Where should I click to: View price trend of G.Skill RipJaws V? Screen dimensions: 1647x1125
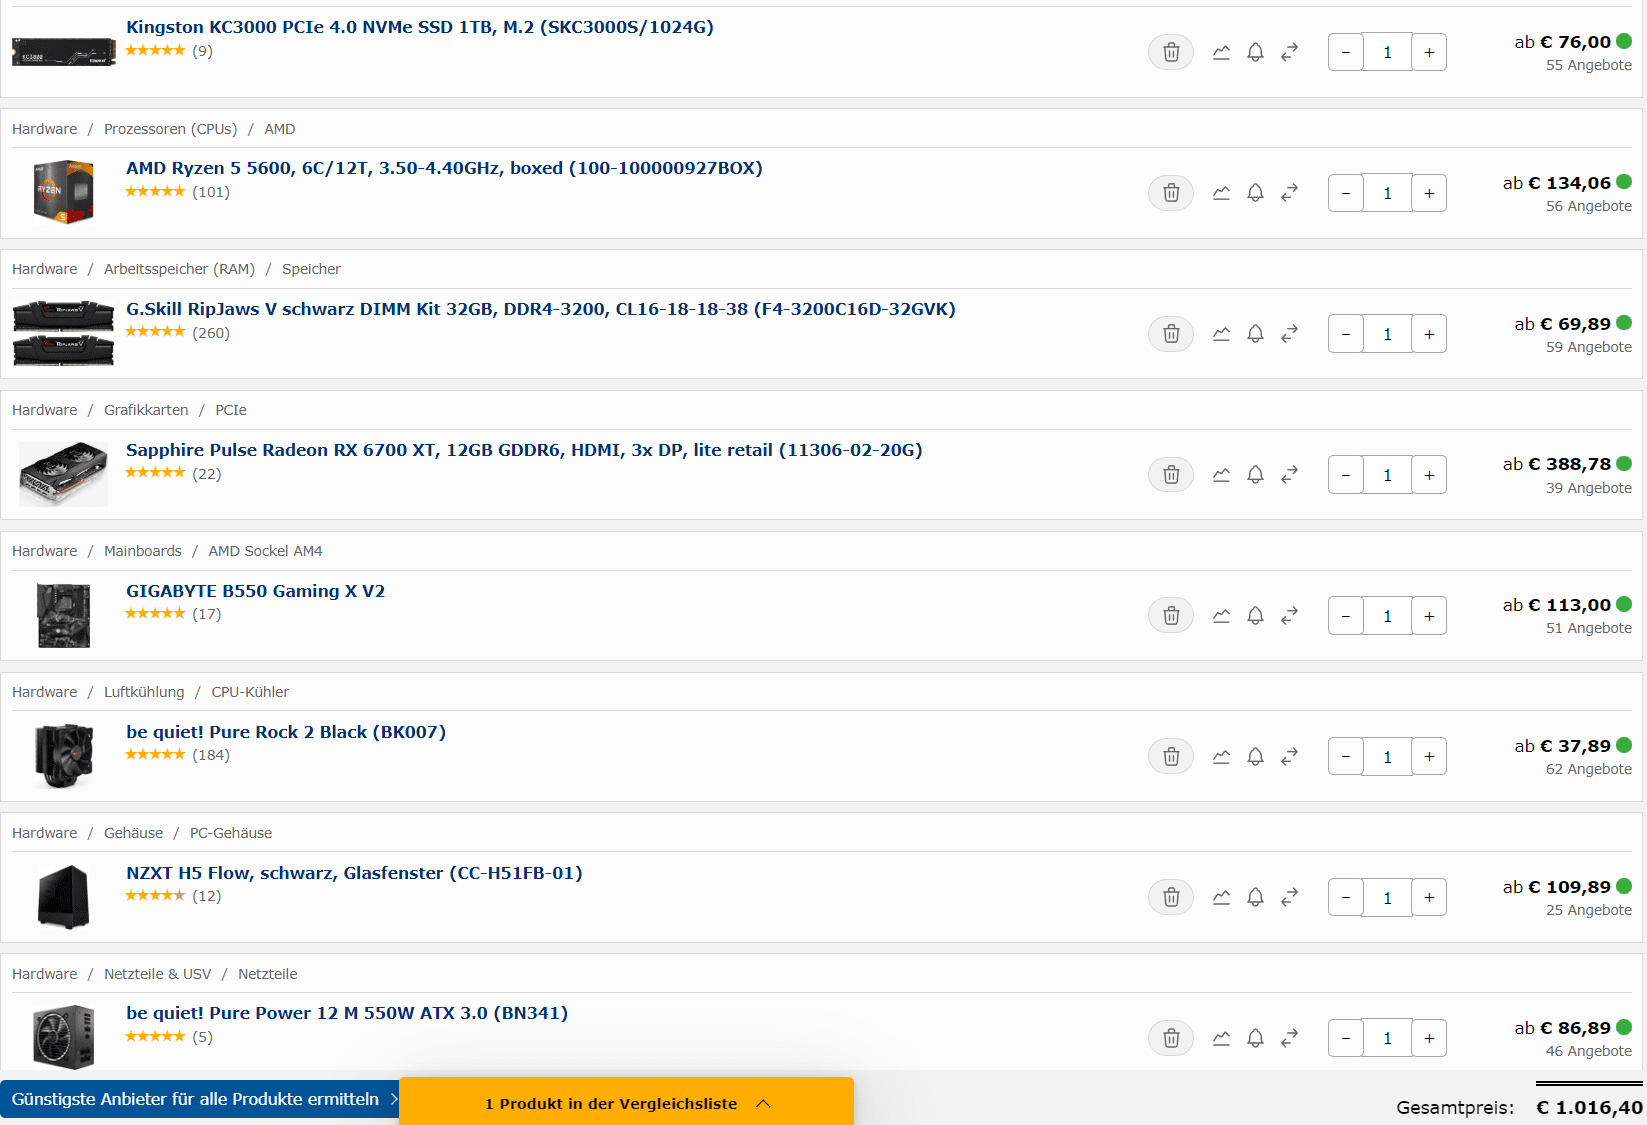[1221, 334]
